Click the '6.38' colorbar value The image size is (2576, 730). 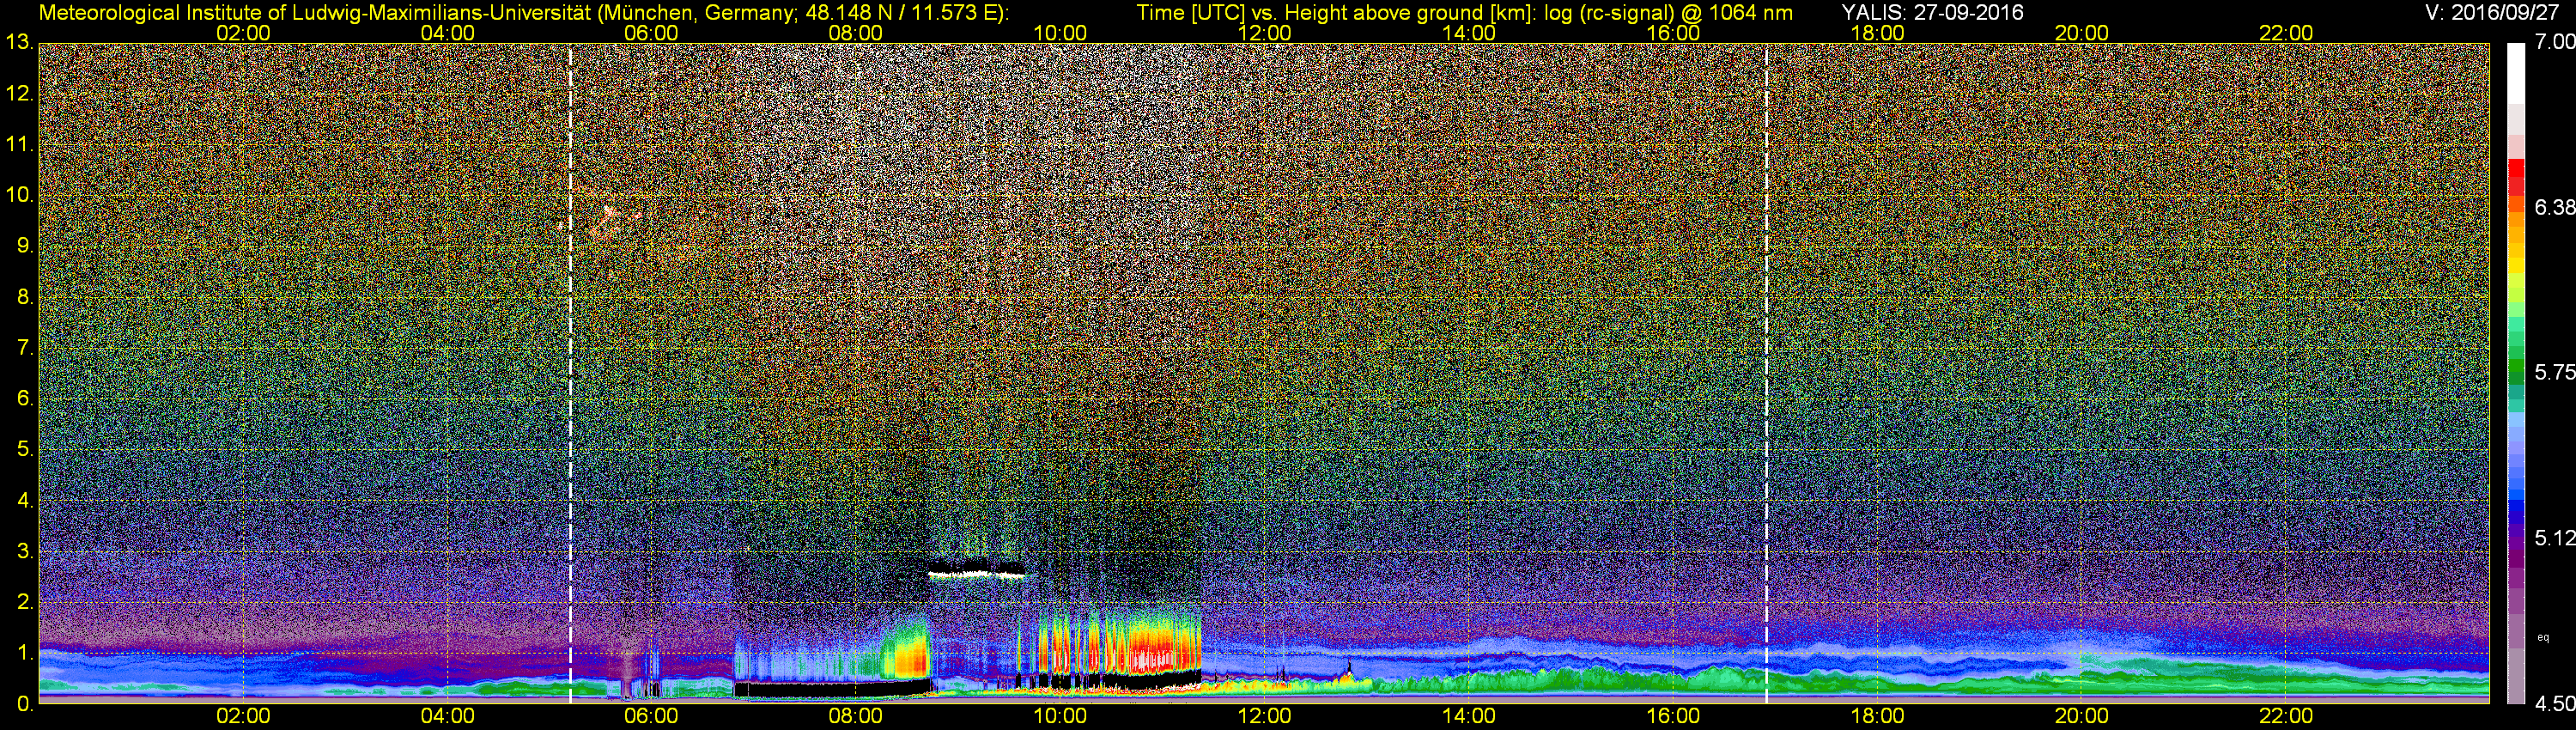coord(2555,207)
